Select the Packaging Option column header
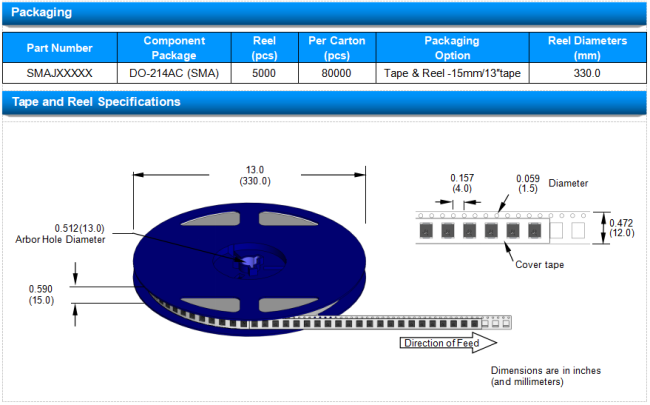The height and width of the screenshot is (405, 650). coord(452,48)
